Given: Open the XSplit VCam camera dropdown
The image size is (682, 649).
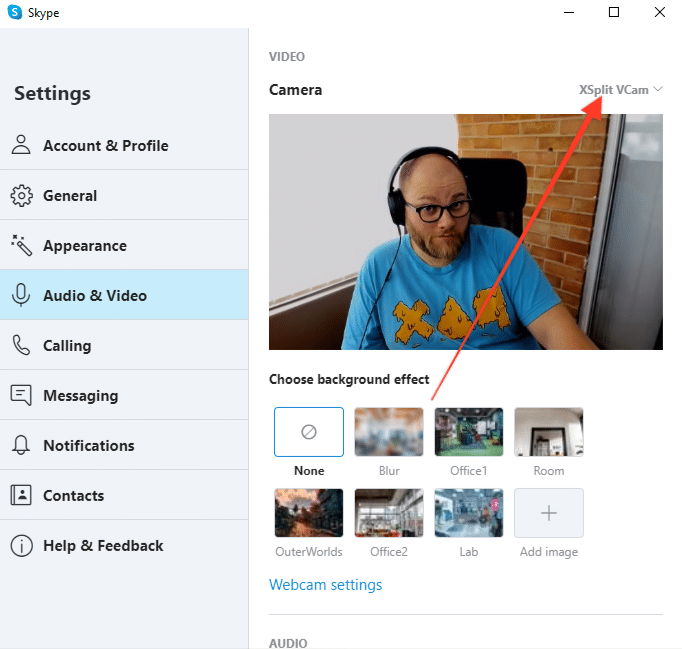Looking at the screenshot, I should tap(621, 90).
